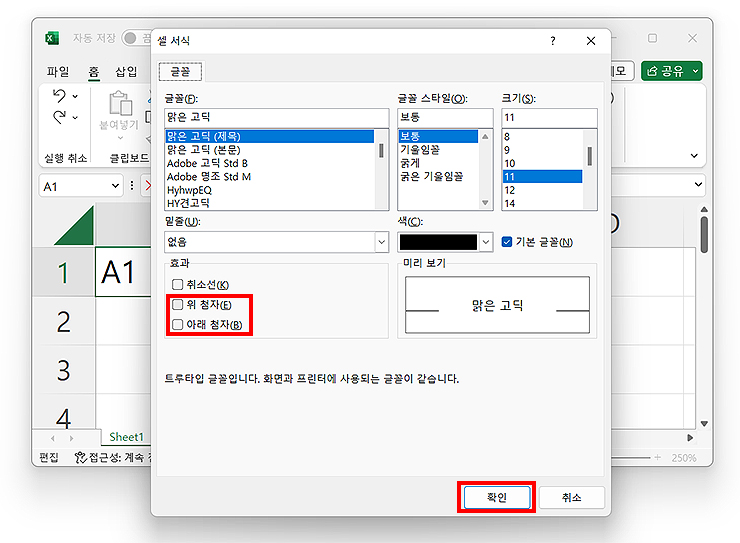Click the vertical scrollbar up arrow in Excel
The height and width of the screenshot is (543, 740).
[x=704, y=209]
